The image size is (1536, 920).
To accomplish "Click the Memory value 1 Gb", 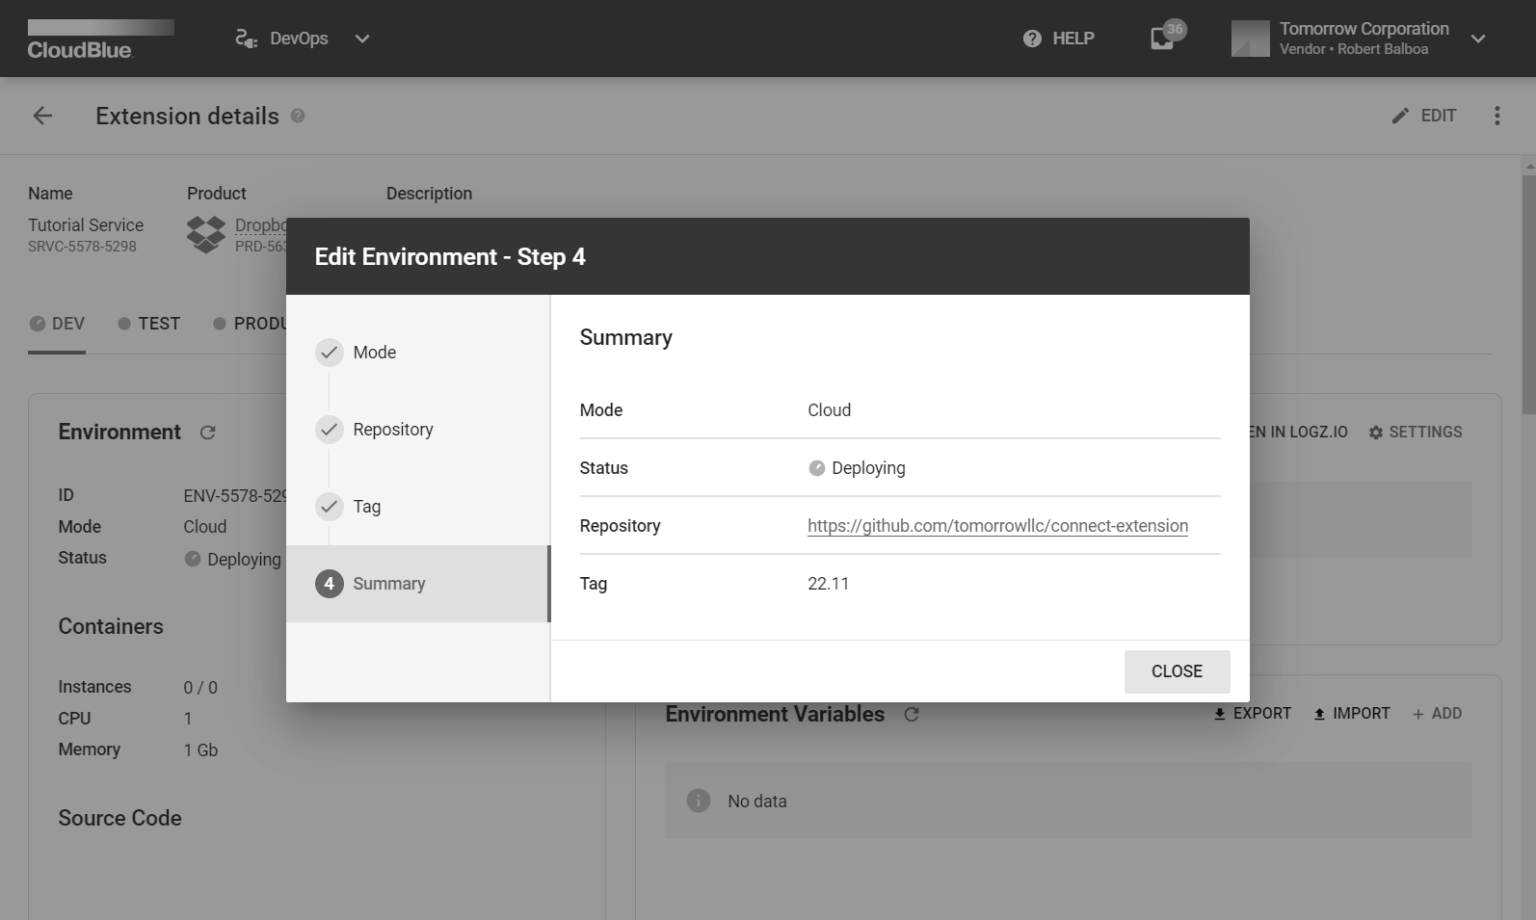I will tap(200, 750).
